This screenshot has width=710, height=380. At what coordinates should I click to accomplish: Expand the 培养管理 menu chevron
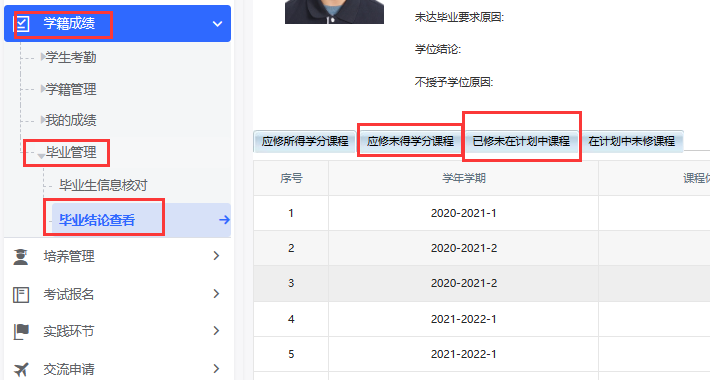point(216,256)
